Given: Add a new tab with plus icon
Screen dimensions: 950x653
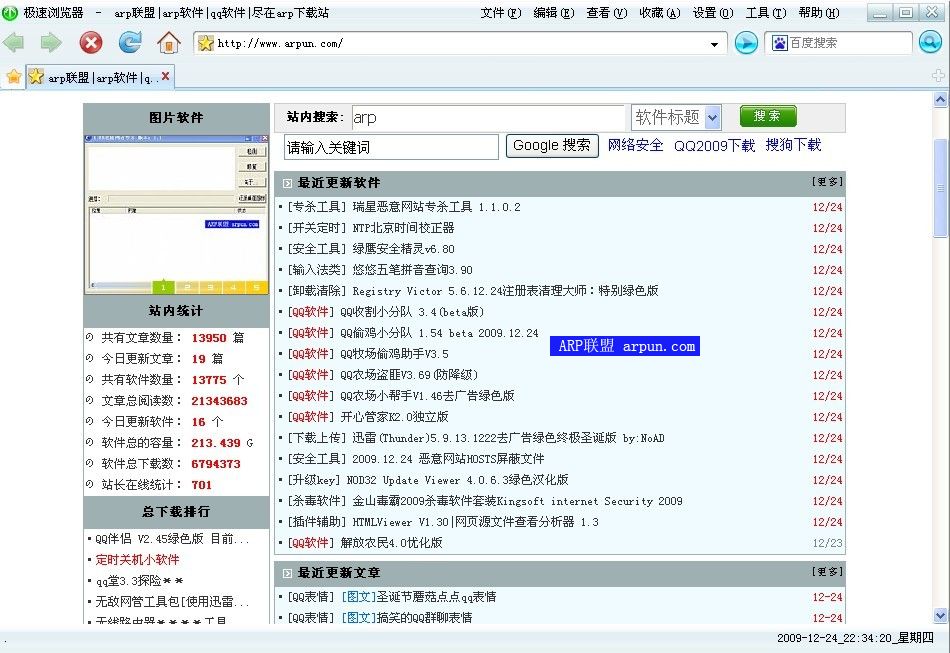Looking at the screenshot, I should pos(938,76).
